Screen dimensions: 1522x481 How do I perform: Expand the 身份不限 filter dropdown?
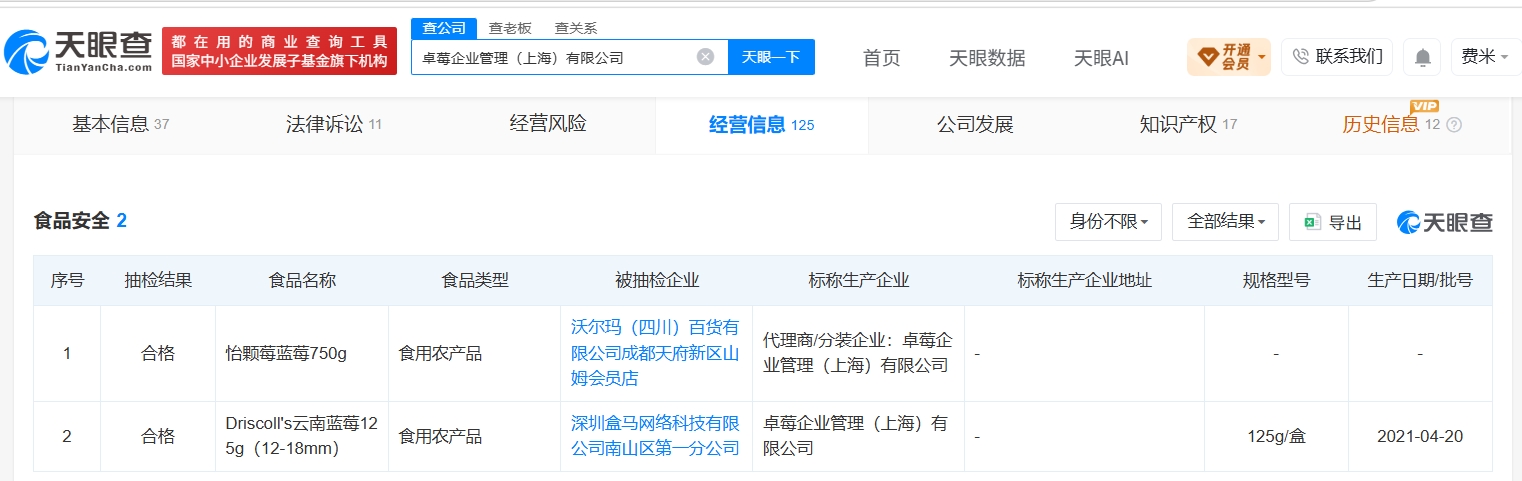pyautogui.click(x=1108, y=222)
